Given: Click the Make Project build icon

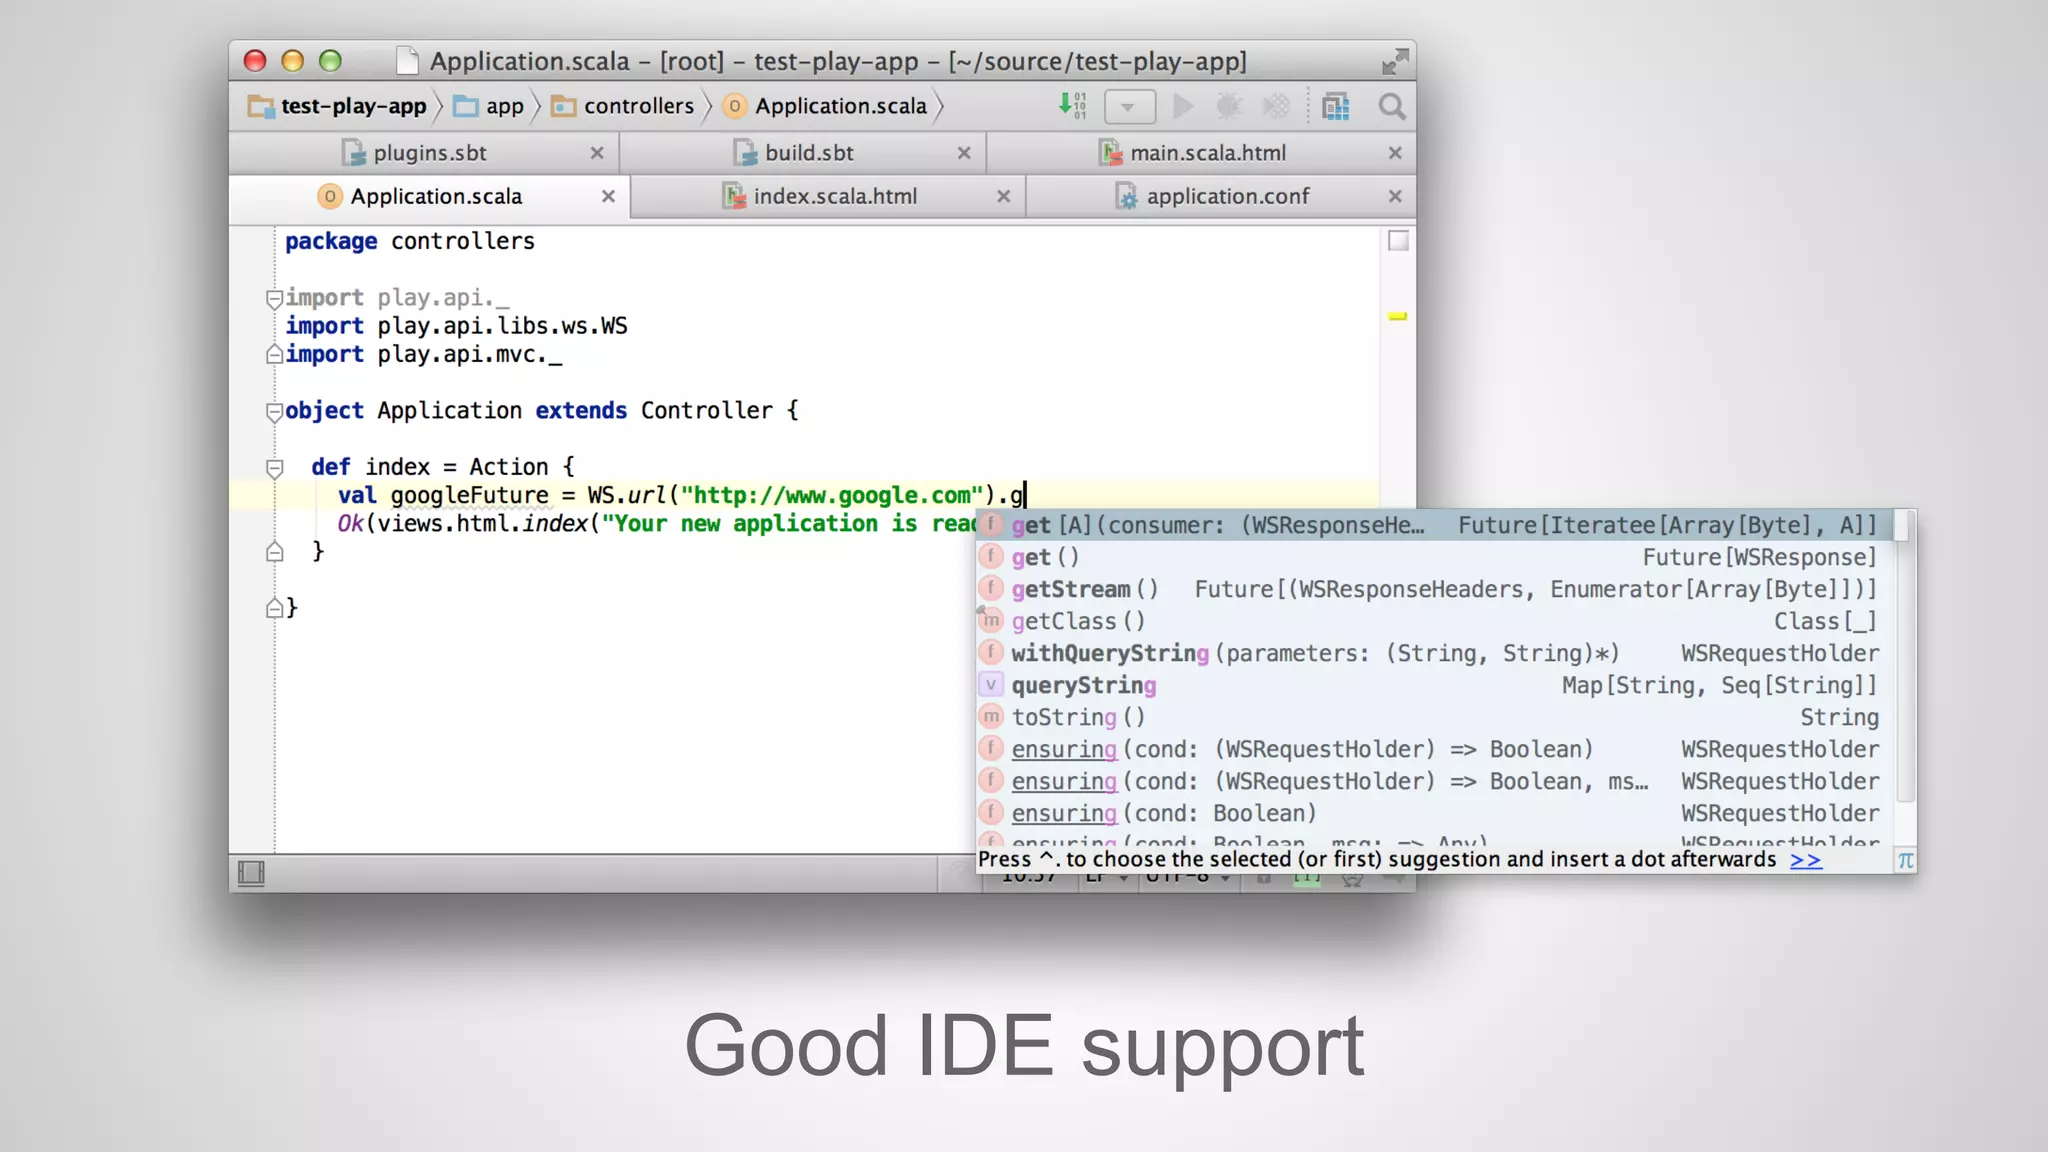Looking at the screenshot, I should (x=1072, y=106).
